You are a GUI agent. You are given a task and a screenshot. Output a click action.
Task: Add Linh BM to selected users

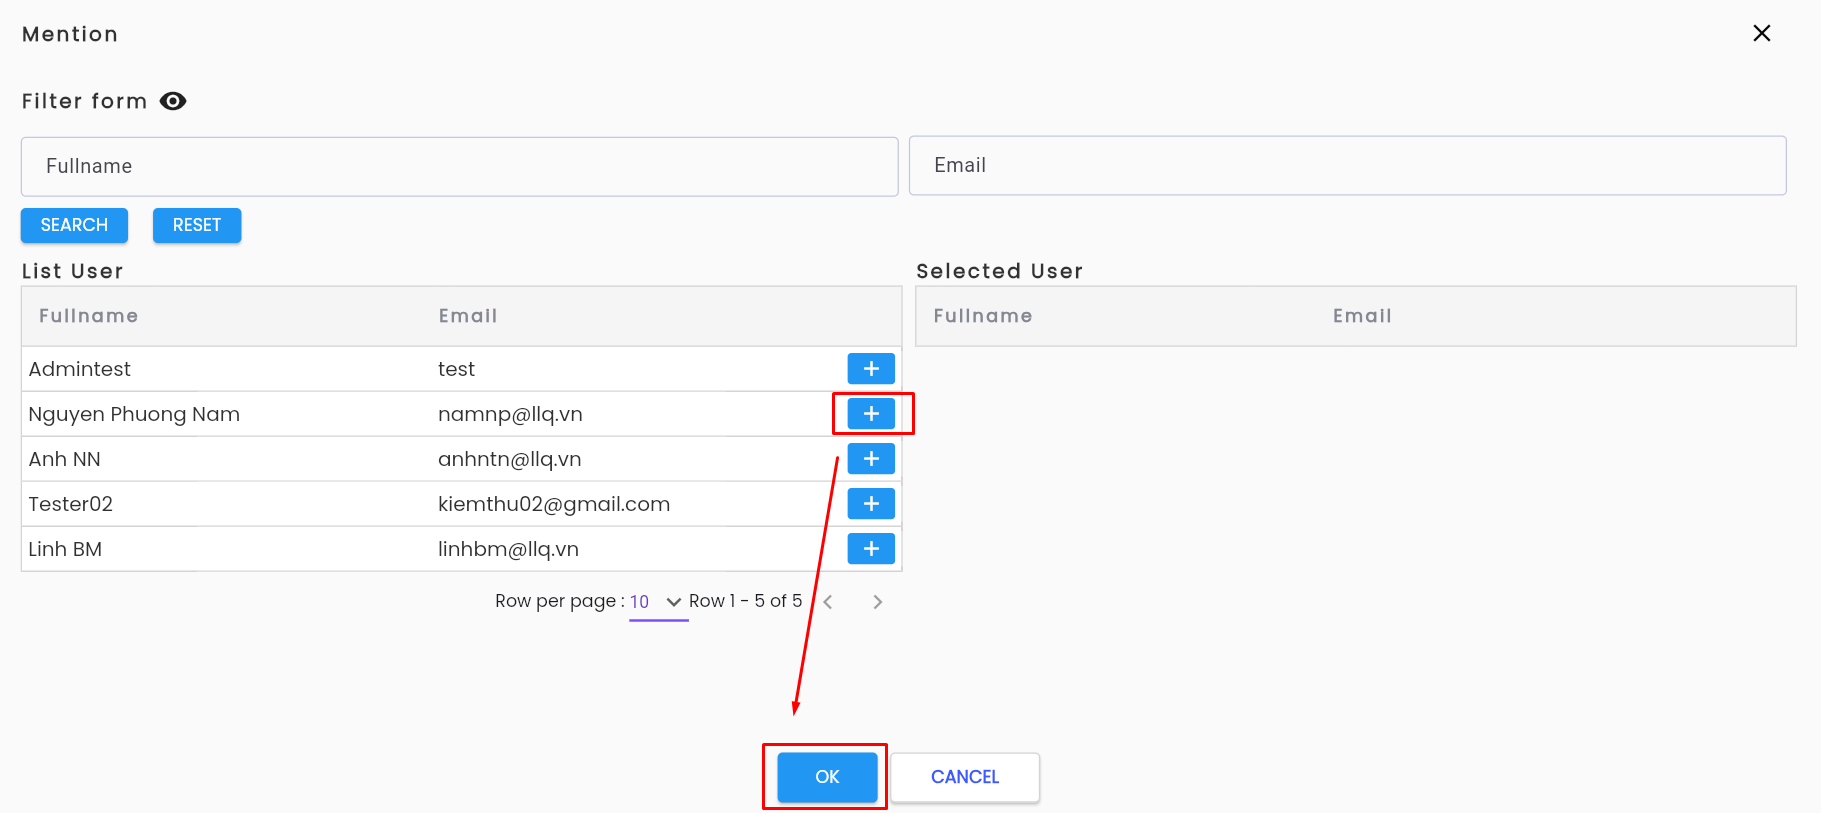(871, 549)
